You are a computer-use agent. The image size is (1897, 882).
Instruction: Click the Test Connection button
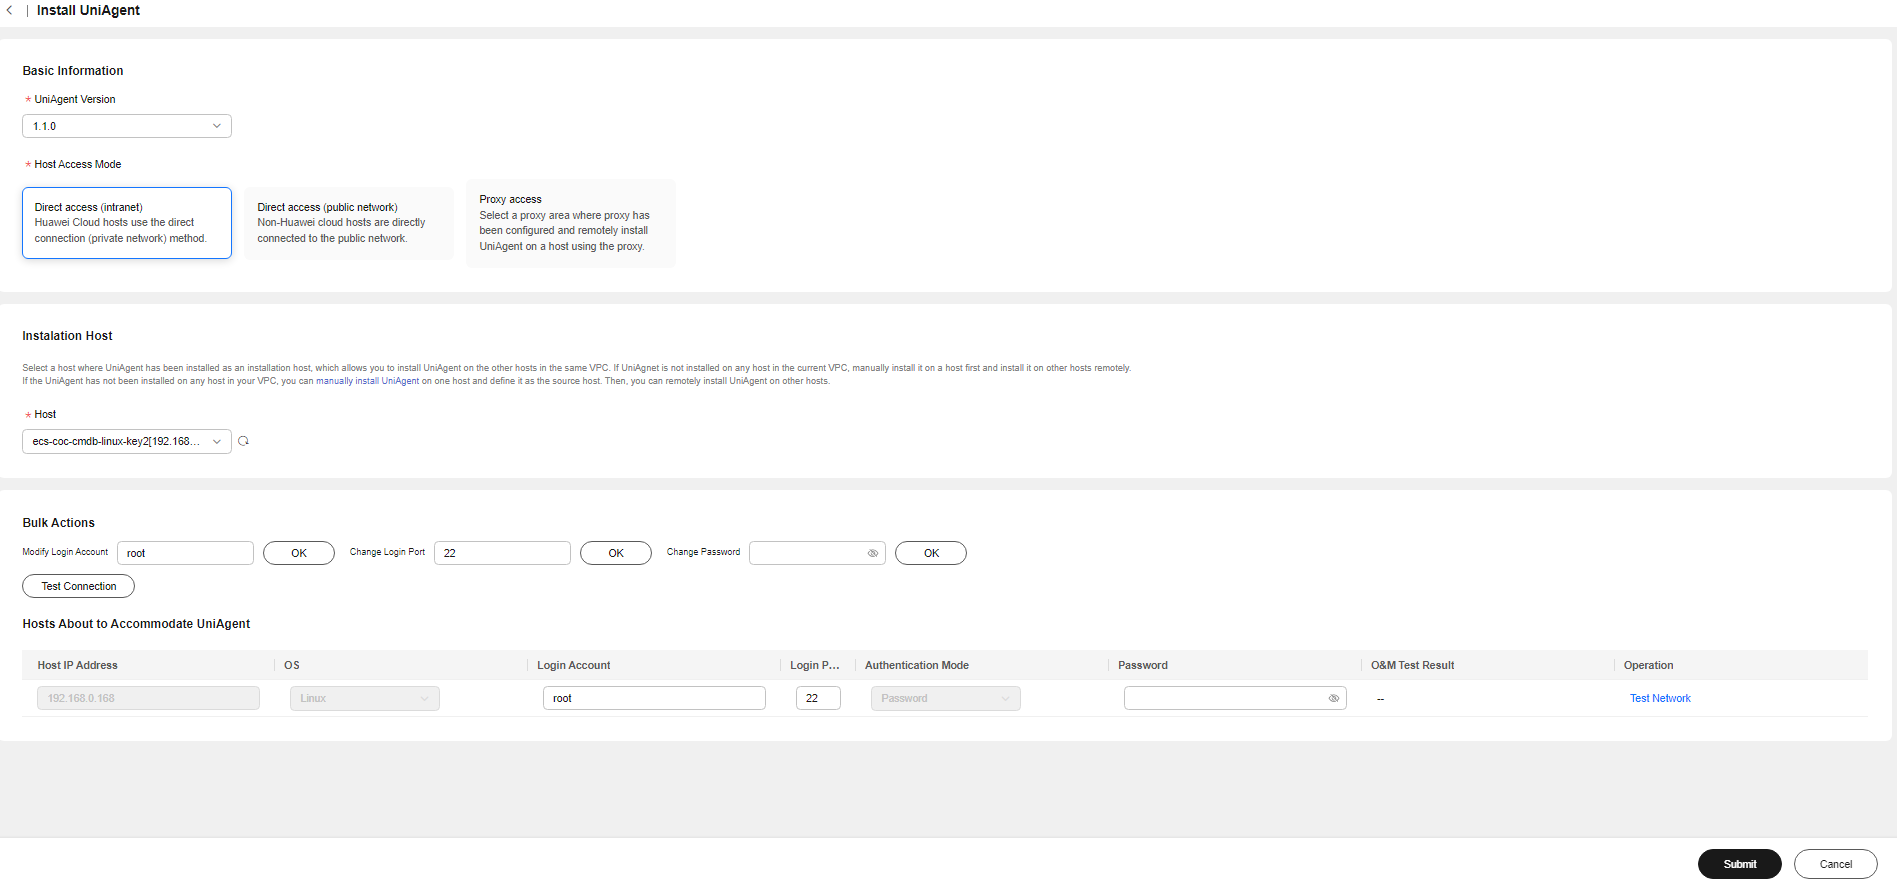point(79,586)
